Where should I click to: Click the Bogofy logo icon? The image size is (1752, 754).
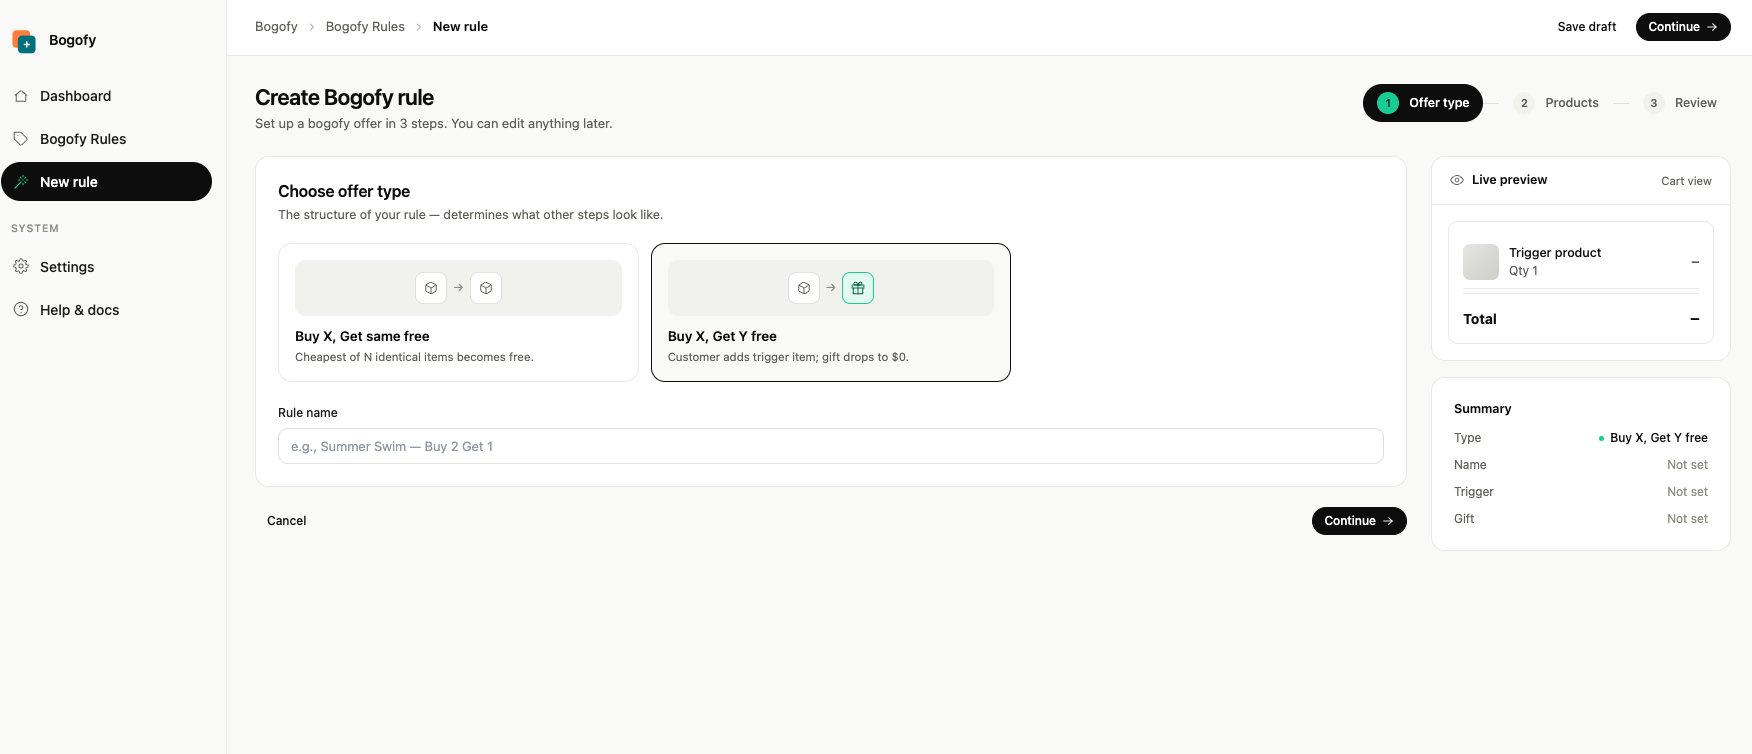tap(24, 41)
